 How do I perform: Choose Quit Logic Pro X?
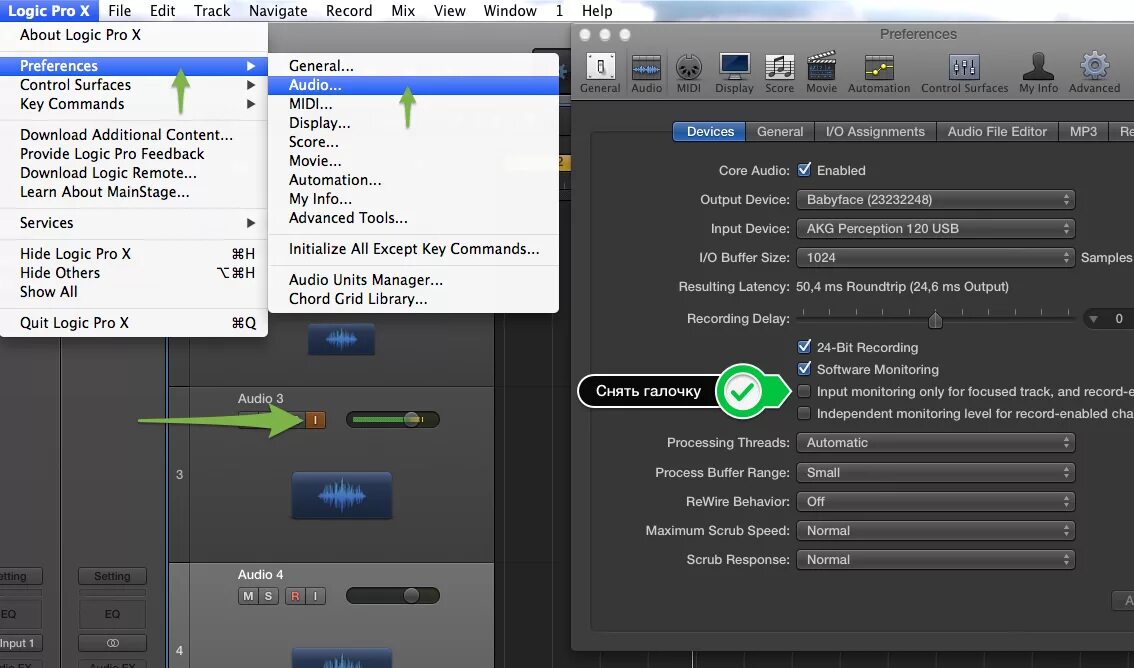(x=134, y=322)
